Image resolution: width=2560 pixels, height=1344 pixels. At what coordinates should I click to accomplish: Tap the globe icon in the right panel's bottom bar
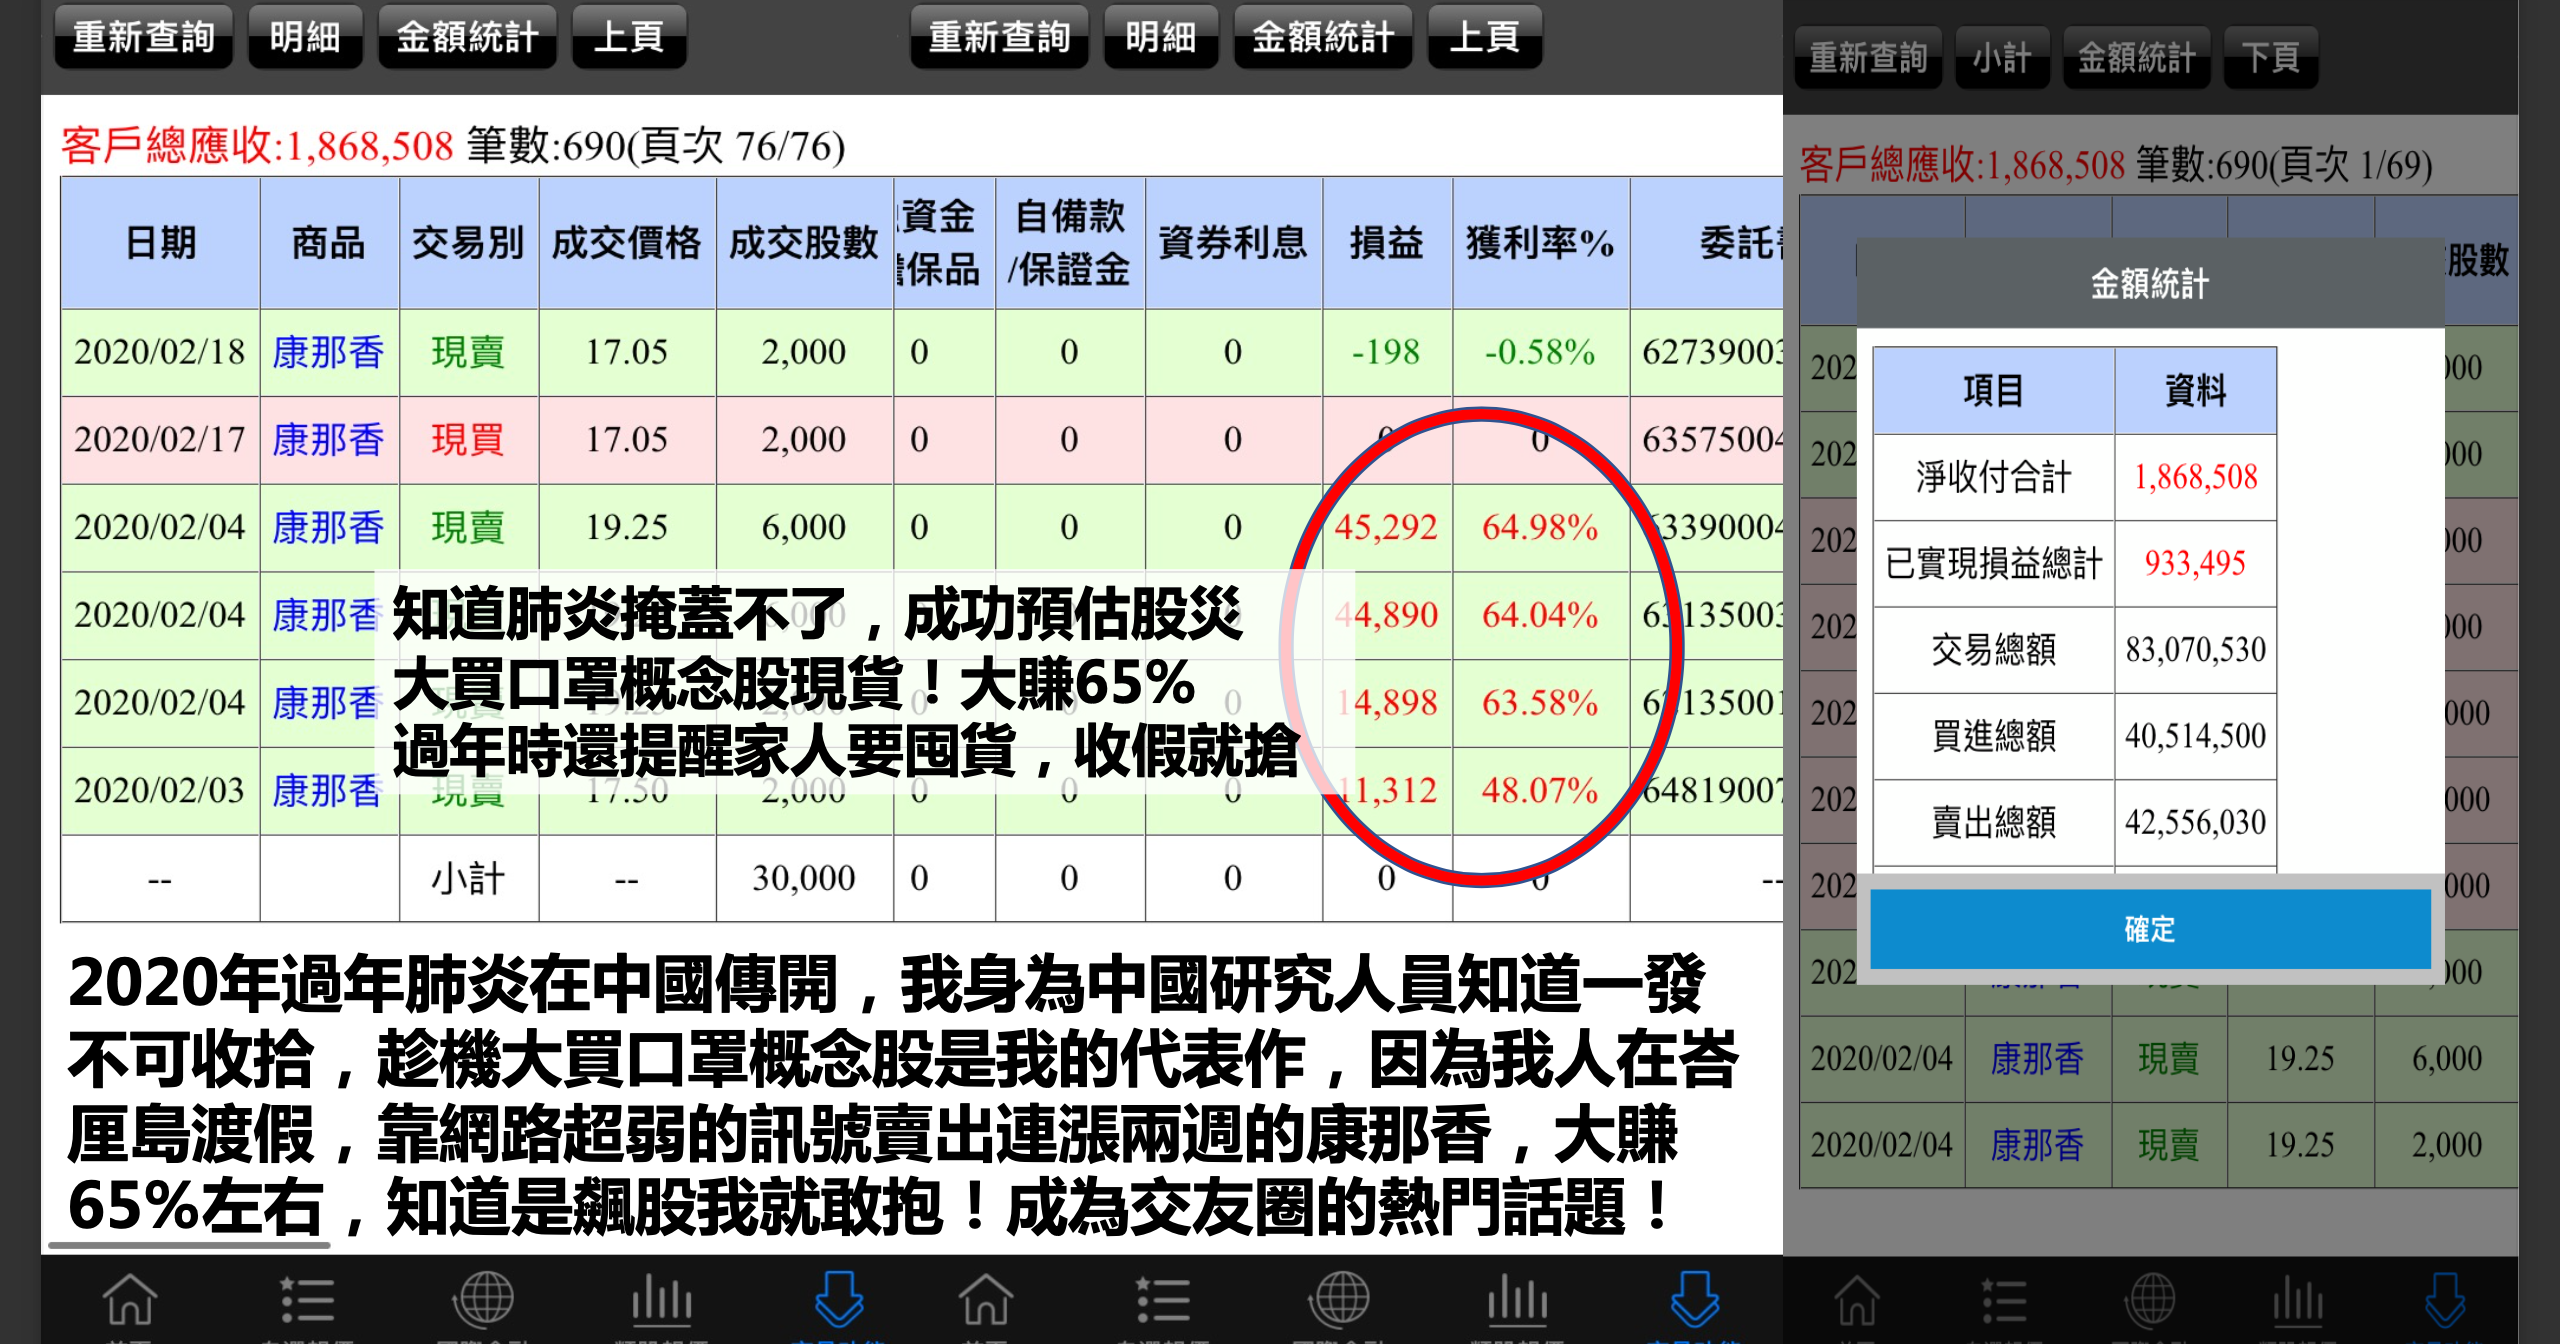coord(2151,1301)
